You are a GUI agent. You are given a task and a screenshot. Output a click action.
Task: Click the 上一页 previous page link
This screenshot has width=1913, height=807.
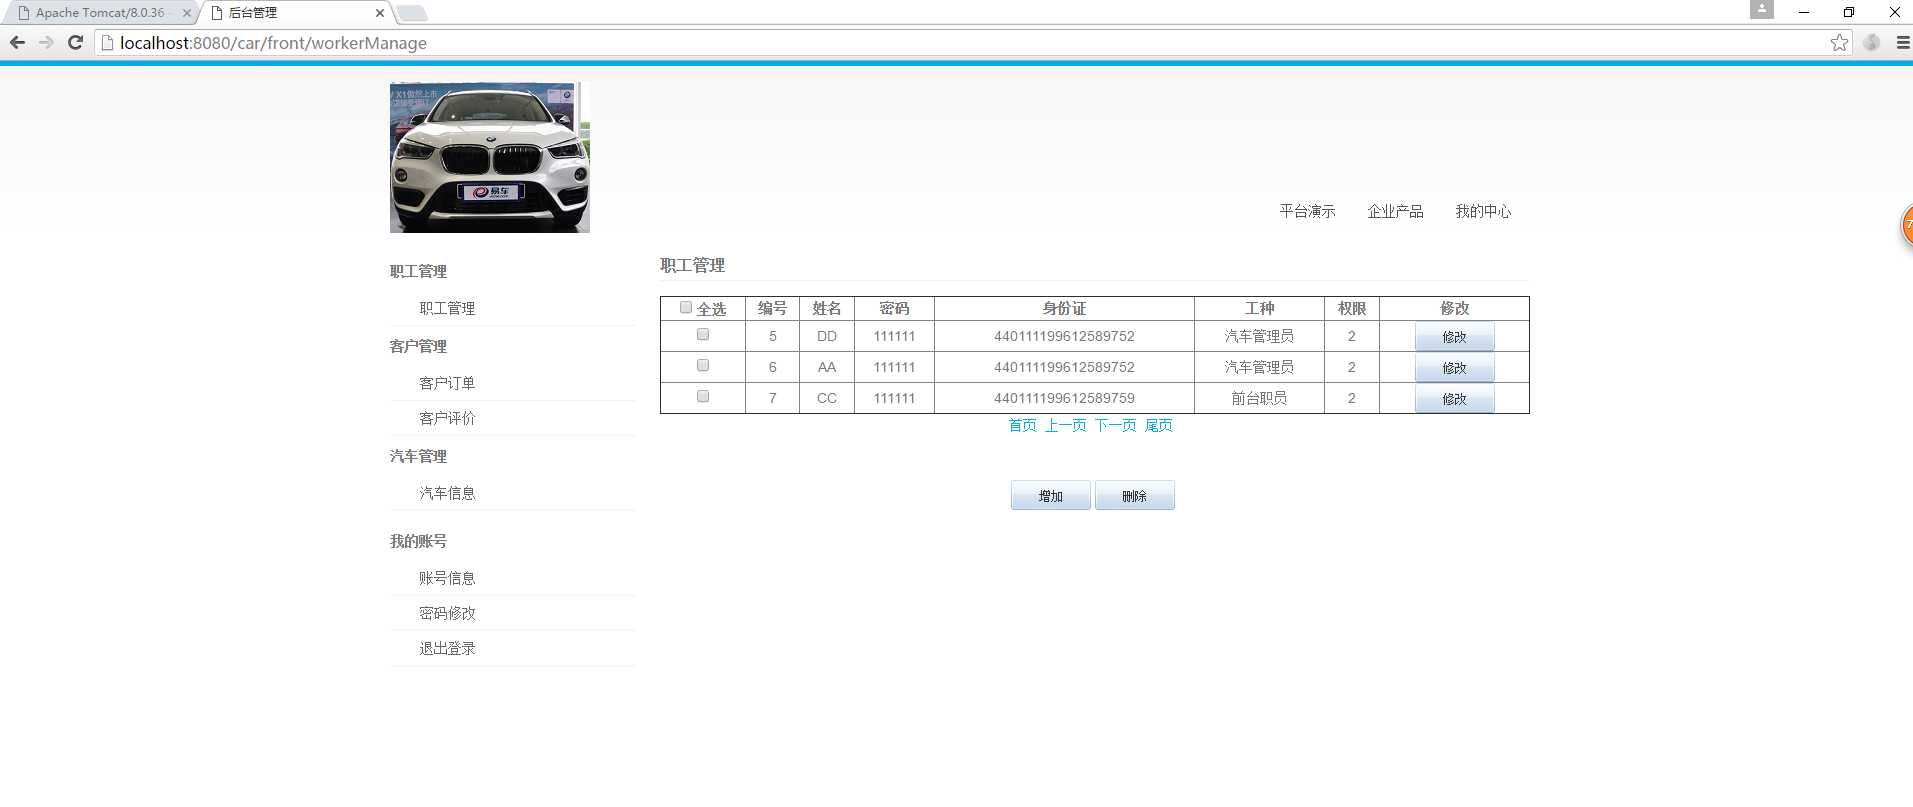[x=1065, y=425]
